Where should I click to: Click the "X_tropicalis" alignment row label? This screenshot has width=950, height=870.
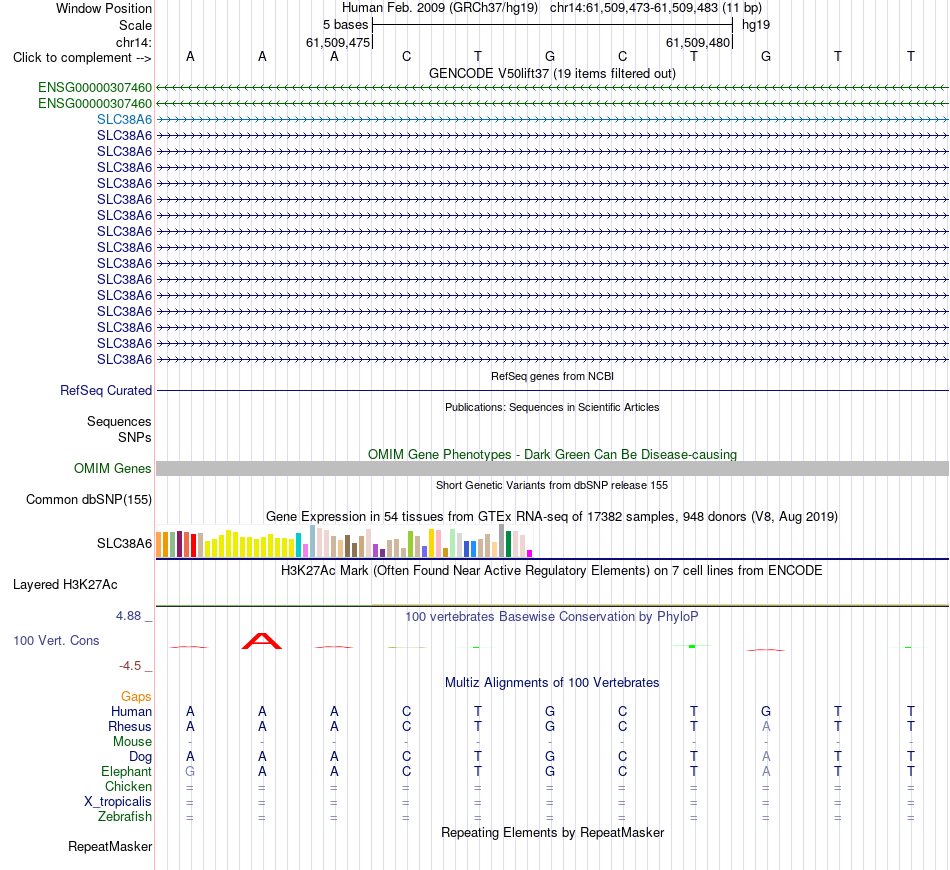tap(118, 802)
